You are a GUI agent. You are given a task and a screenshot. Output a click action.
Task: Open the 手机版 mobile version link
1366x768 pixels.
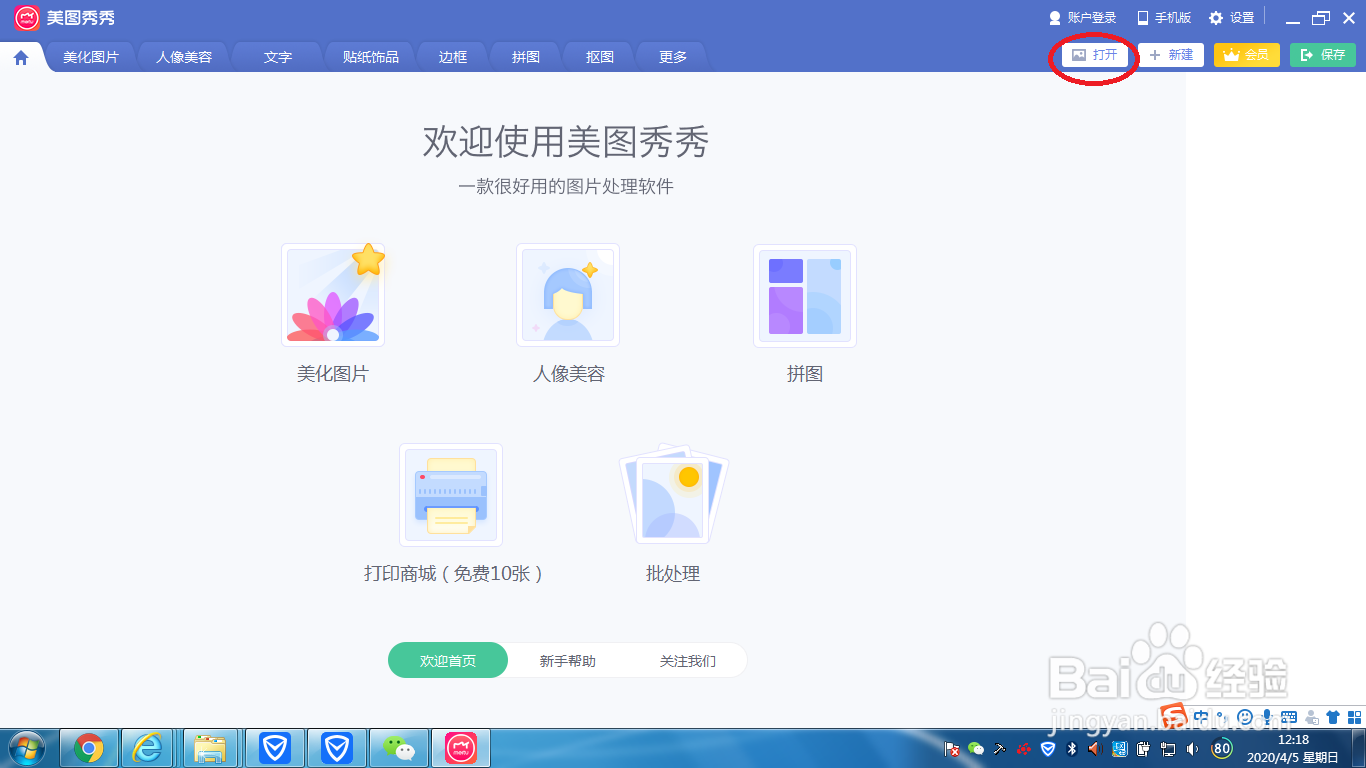click(1164, 18)
